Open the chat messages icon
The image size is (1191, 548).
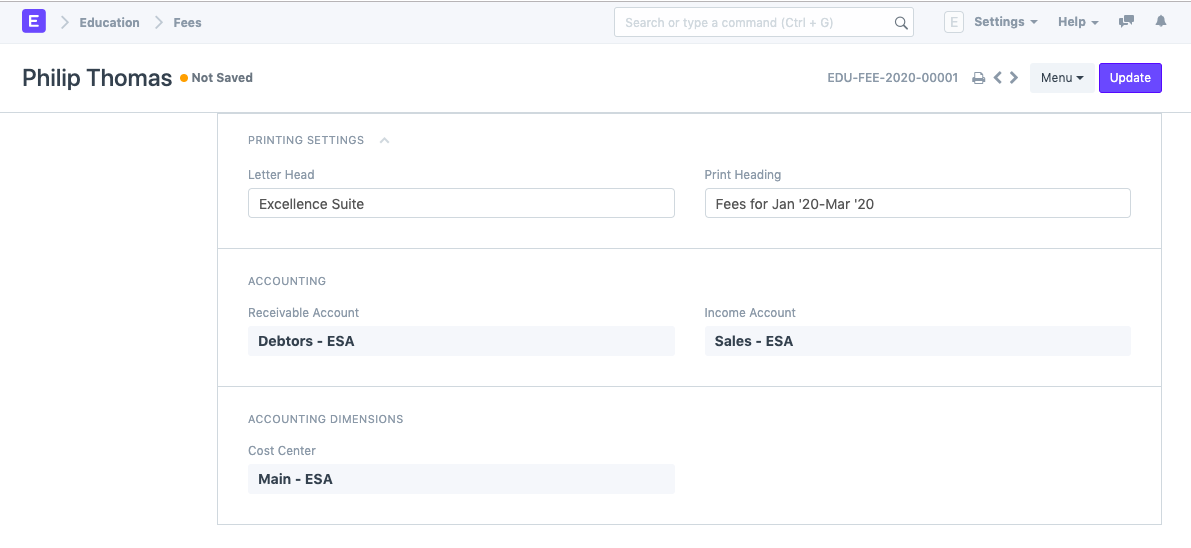coord(1126,22)
